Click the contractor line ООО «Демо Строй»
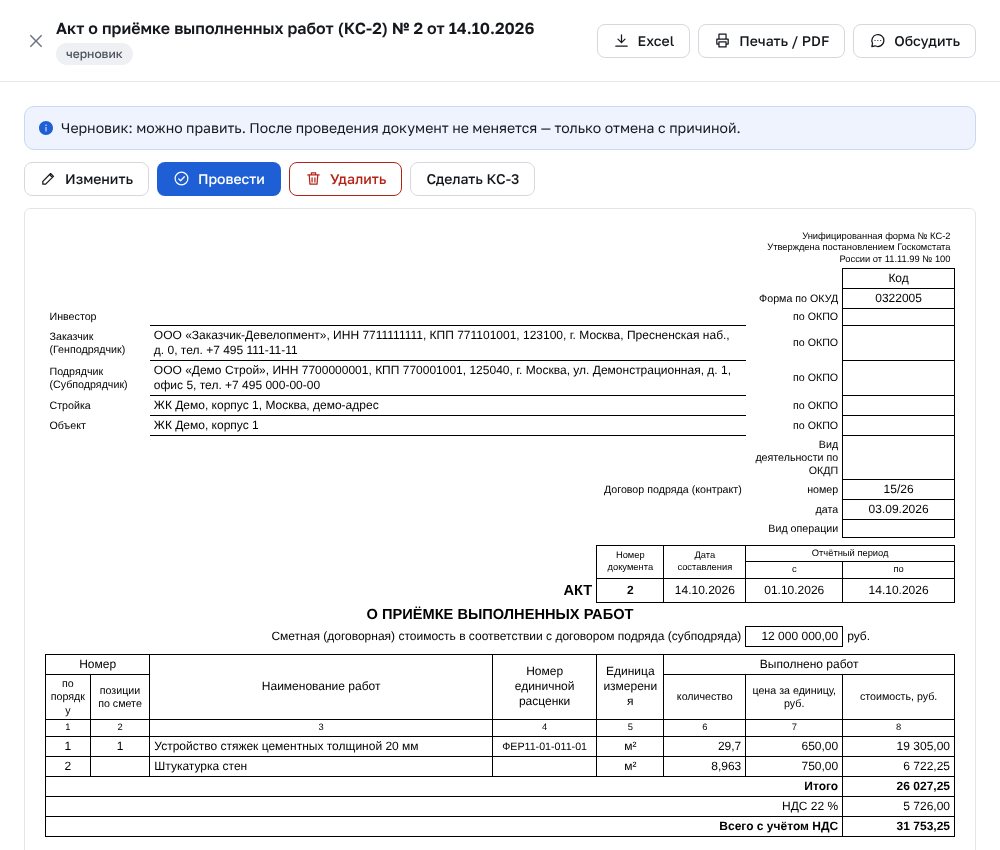This screenshot has height=850, width=1000. (x=448, y=377)
